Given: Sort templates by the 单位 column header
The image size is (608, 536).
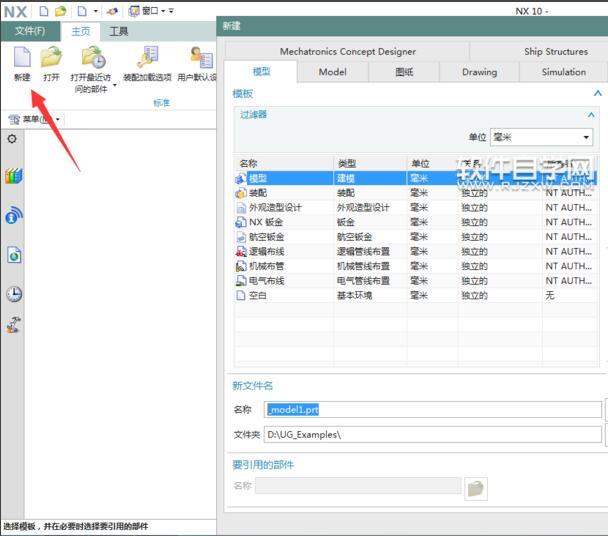Looking at the screenshot, I should coord(433,163).
